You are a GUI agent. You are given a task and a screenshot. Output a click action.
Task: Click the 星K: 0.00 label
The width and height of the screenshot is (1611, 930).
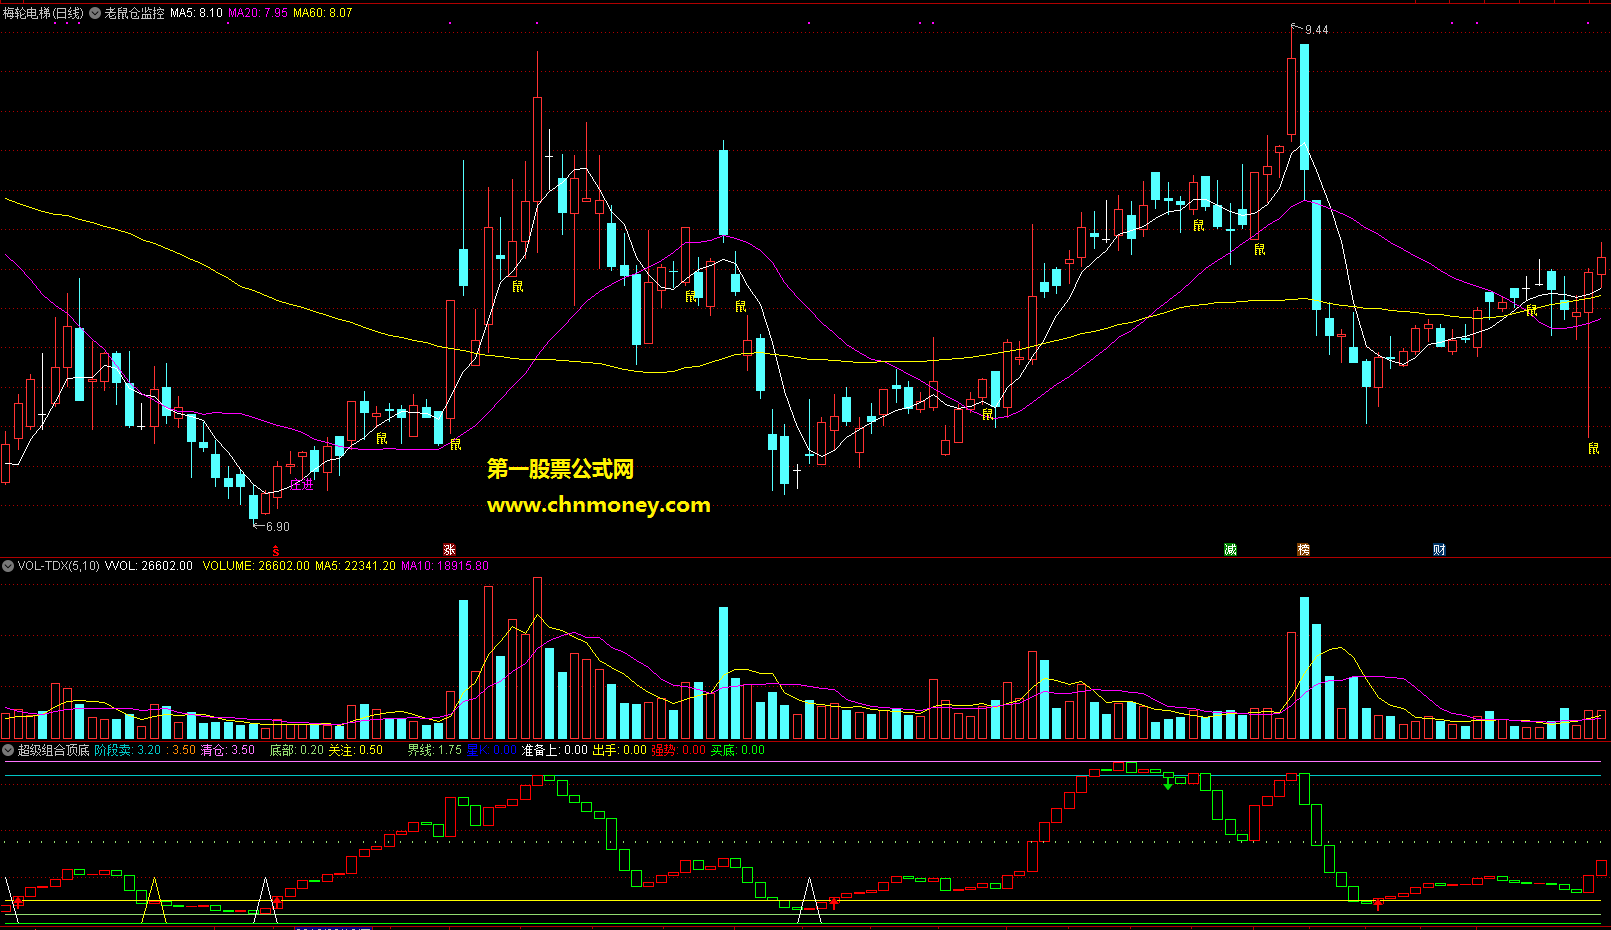point(491,750)
